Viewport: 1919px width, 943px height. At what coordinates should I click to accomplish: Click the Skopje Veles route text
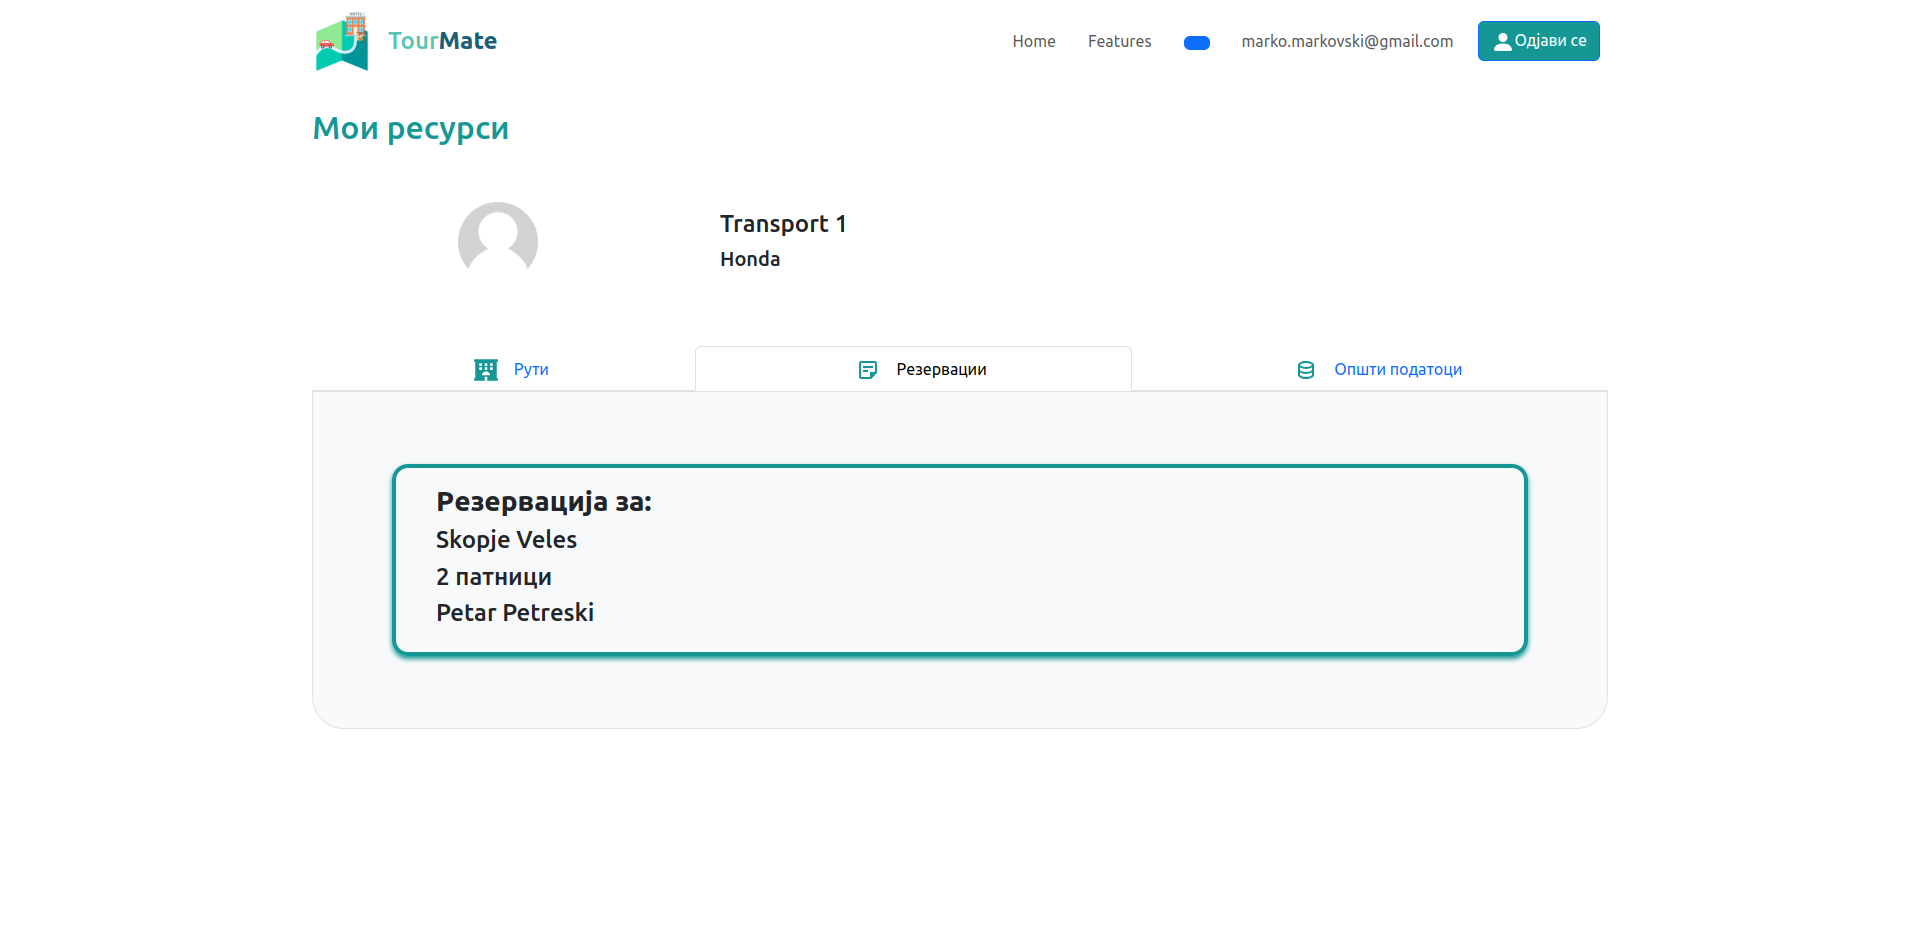coord(506,540)
